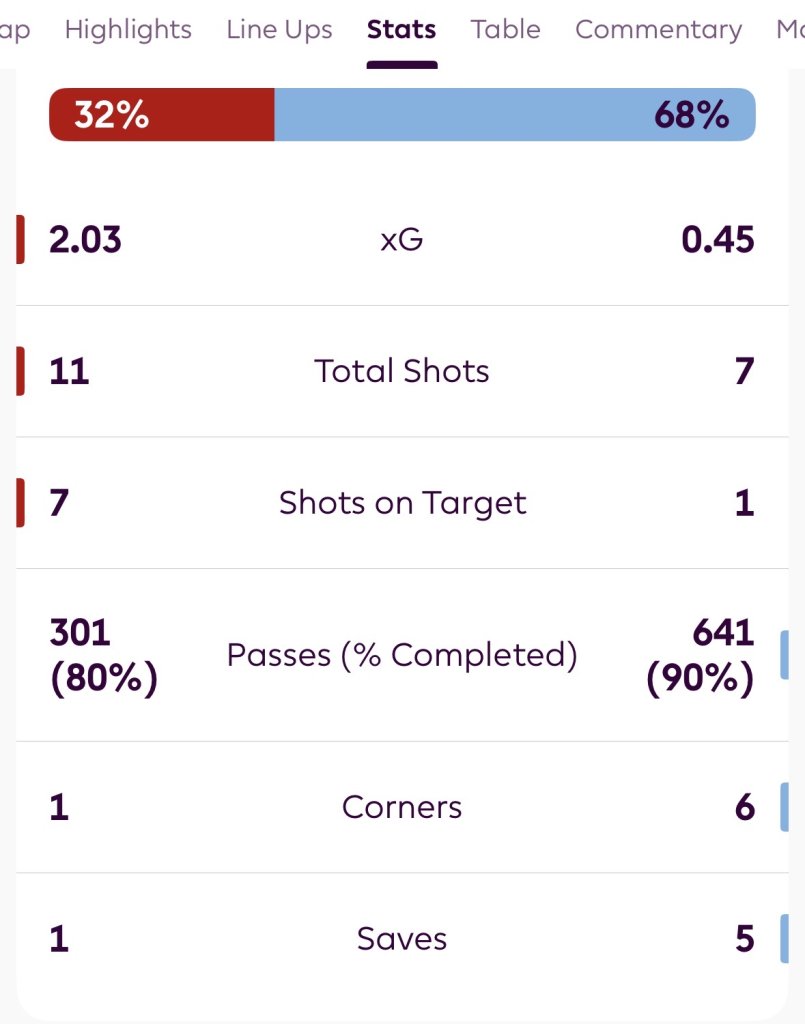Select the Shots on Target row label
The image size is (805, 1024).
click(402, 503)
